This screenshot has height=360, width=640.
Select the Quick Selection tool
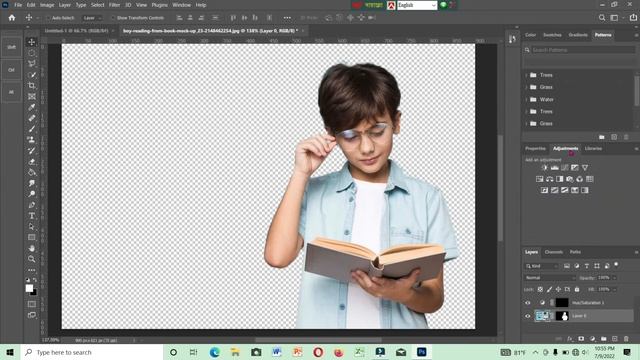31,75
